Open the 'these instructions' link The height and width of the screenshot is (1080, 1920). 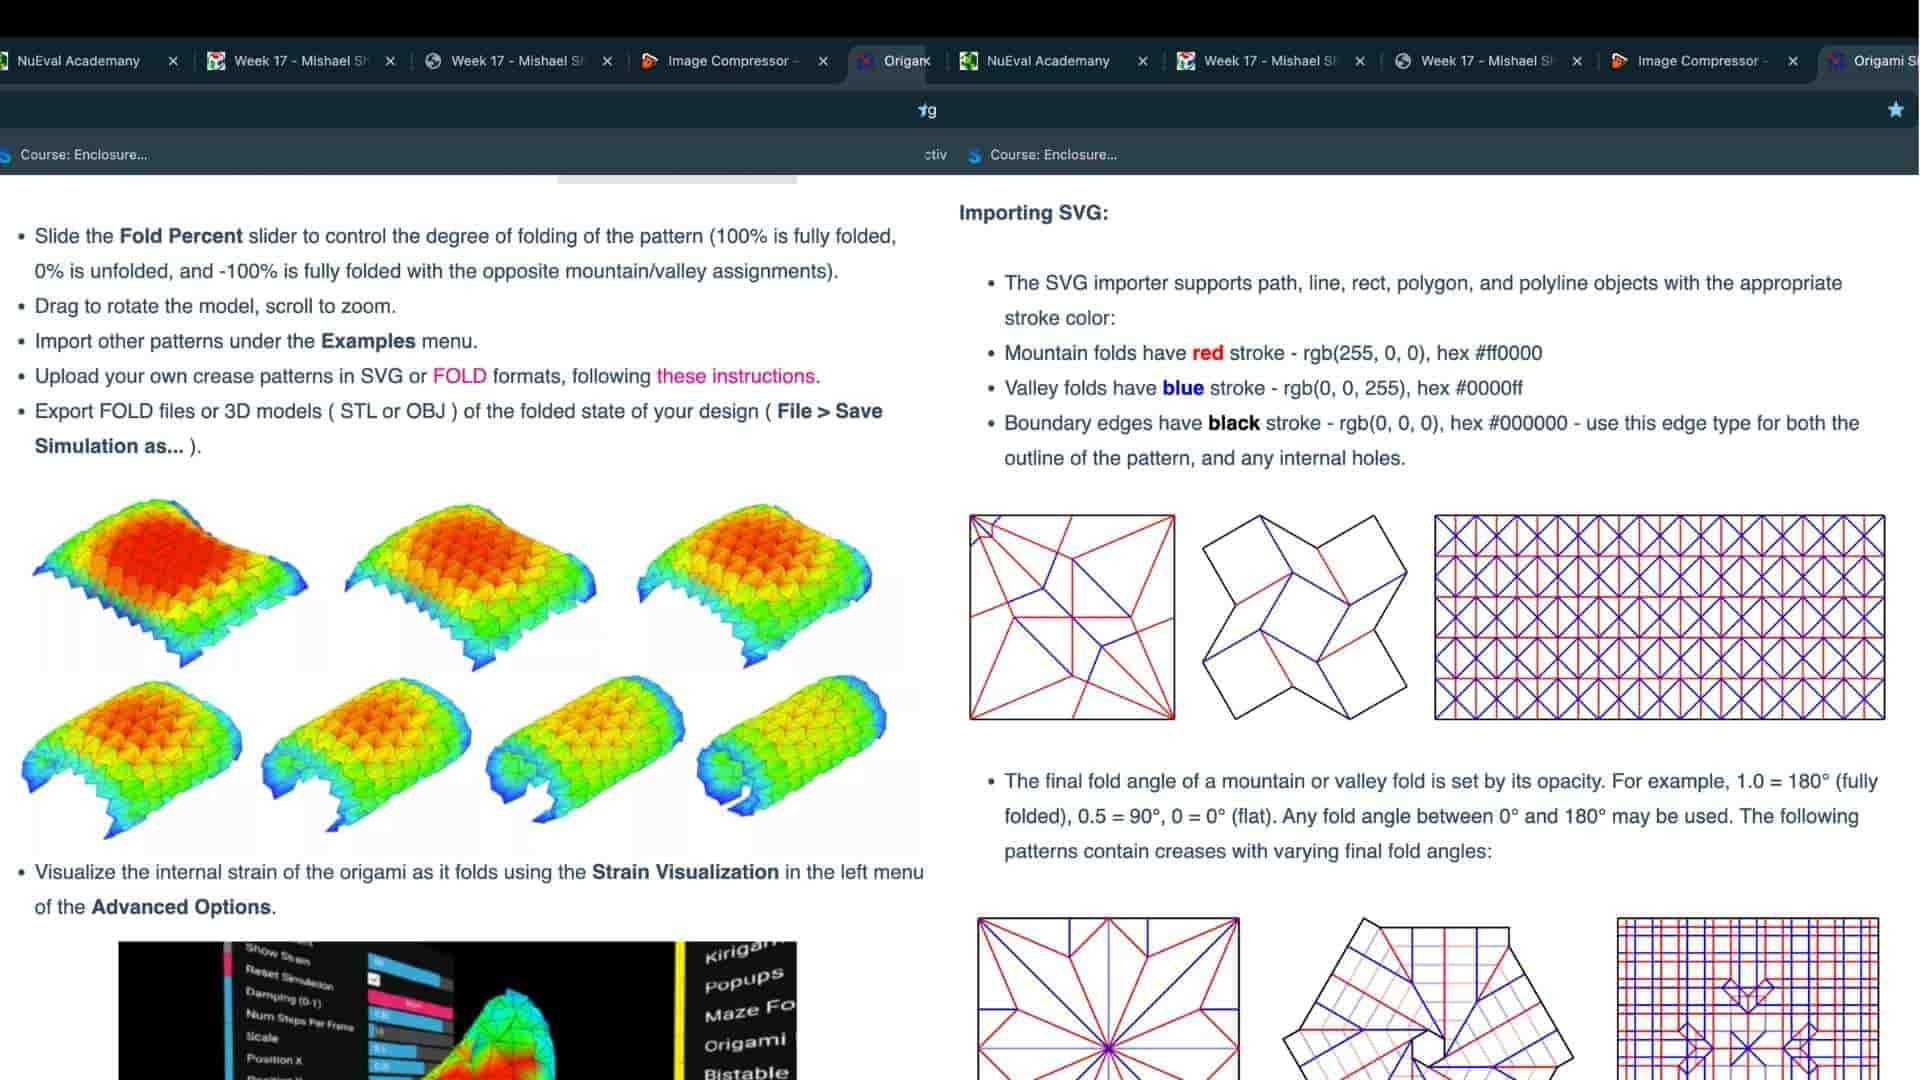[x=736, y=376]
